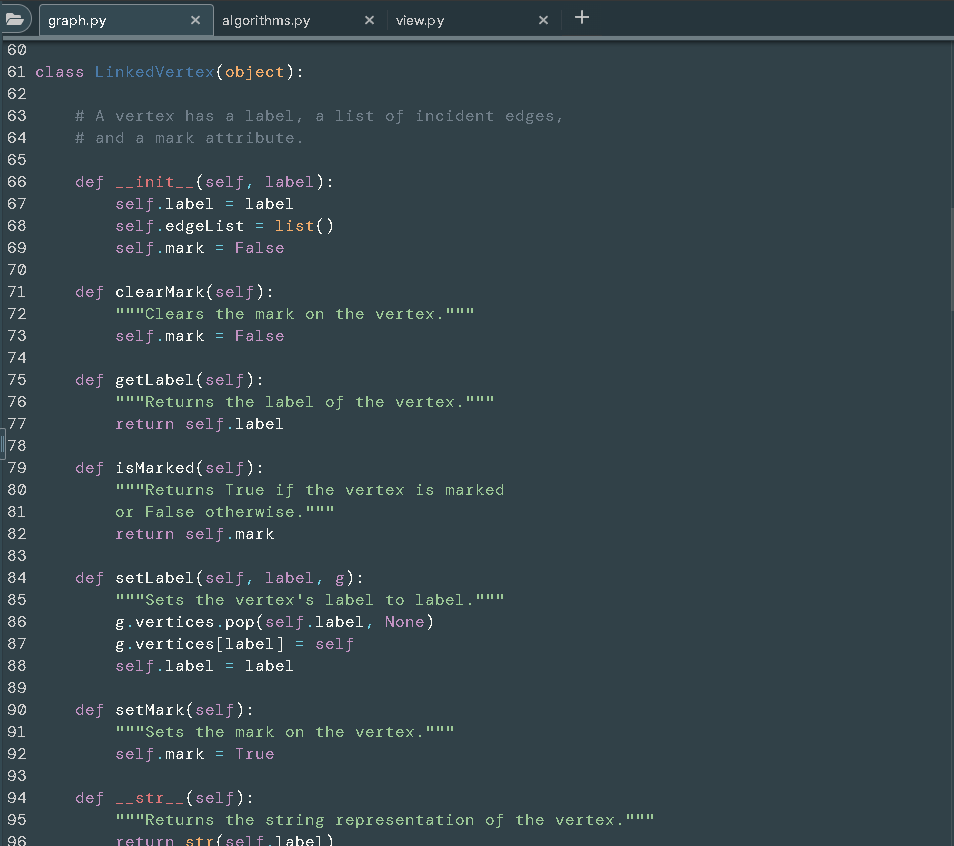Image resolution: width=954 pixels, height=846 pixels.
Task: Close the algorithms.py tab
Action: point(369,19)
